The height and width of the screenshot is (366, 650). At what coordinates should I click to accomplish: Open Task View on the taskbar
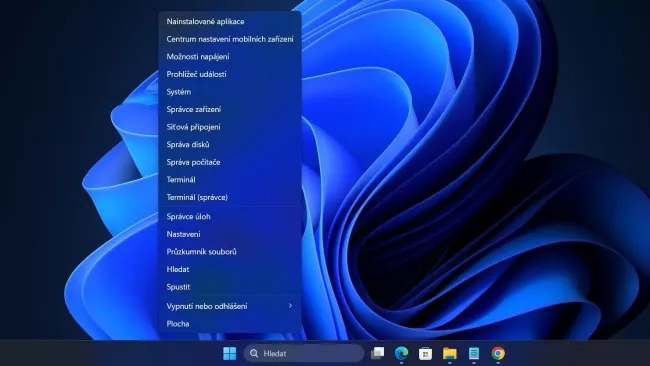pos(377,353)
